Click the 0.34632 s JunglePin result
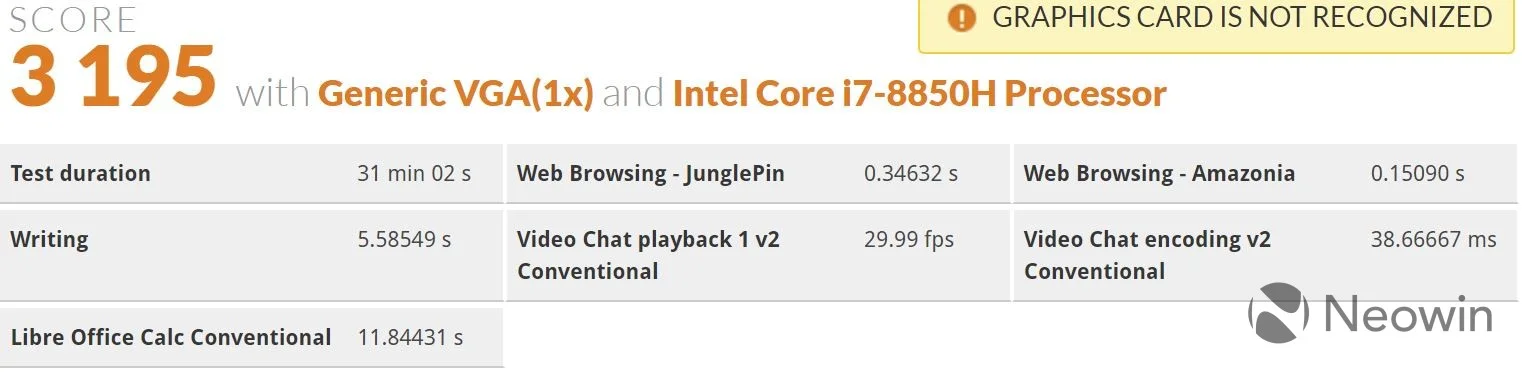 click(x=911, y=174)
